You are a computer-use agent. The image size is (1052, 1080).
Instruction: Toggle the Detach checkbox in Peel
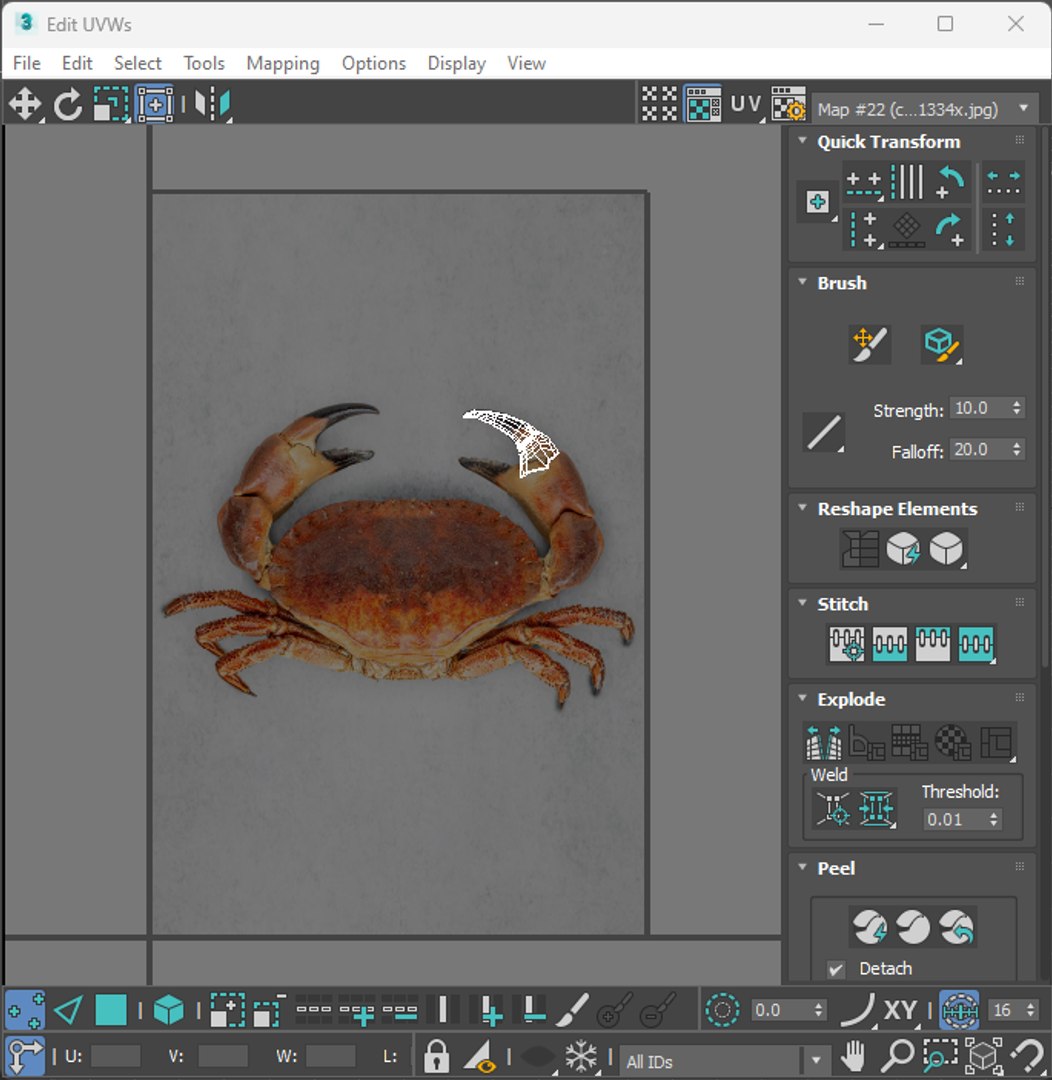[x=836, y=969]
